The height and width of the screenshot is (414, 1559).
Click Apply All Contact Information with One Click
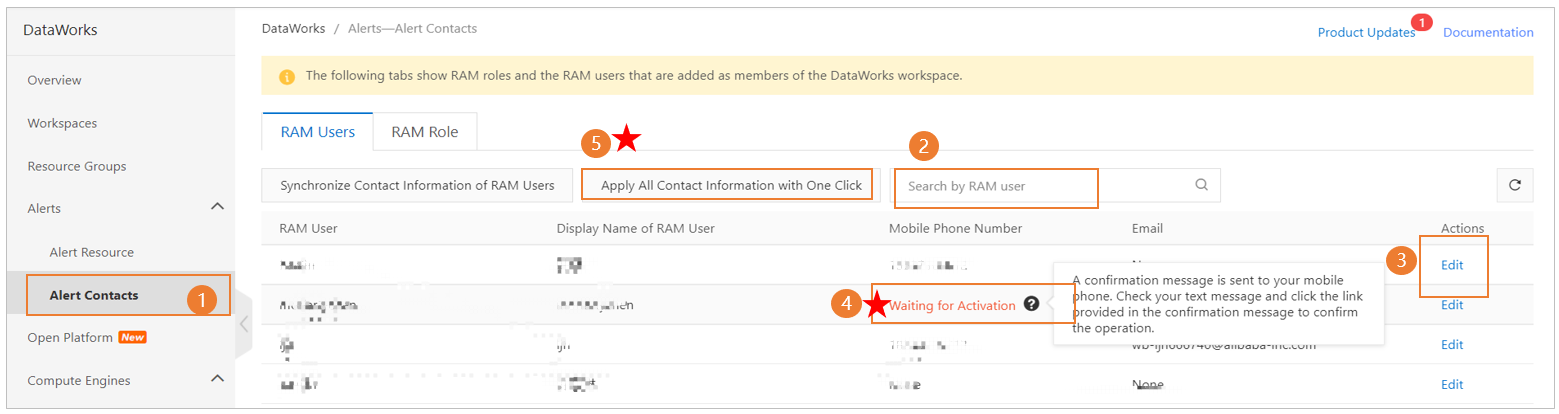pyautogui.click(x=731, y=185)
